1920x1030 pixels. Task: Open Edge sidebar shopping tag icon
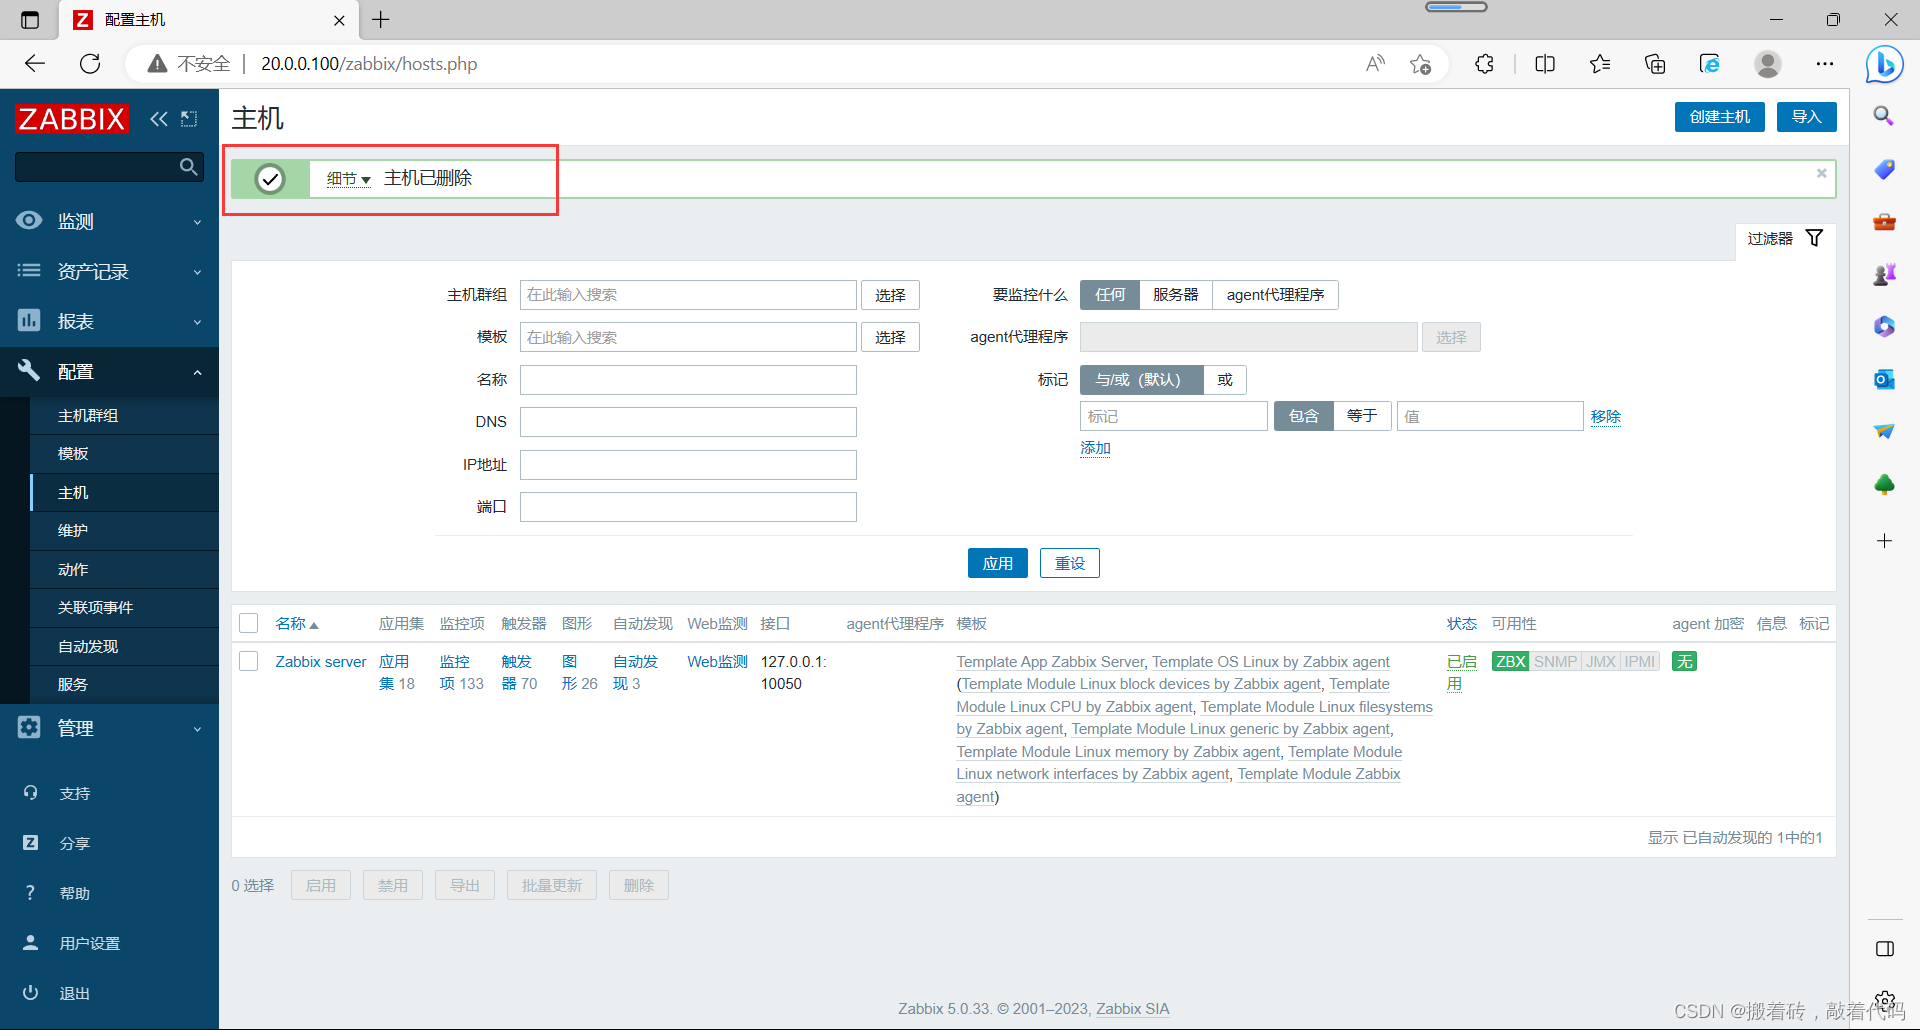1884,169
